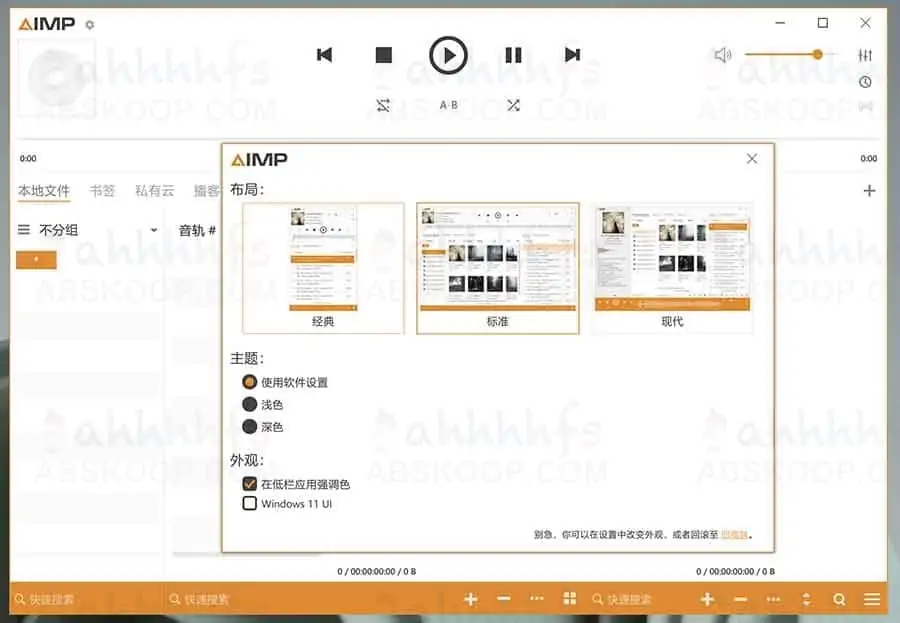Click the playlist more options ellipsis
The height and width of the screenshot is (623, 900).
(x=772, y=599)
